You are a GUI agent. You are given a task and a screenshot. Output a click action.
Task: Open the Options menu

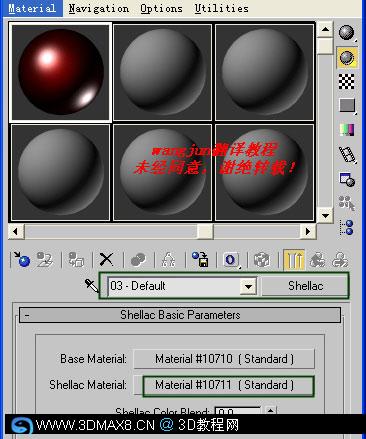[161, 8]
